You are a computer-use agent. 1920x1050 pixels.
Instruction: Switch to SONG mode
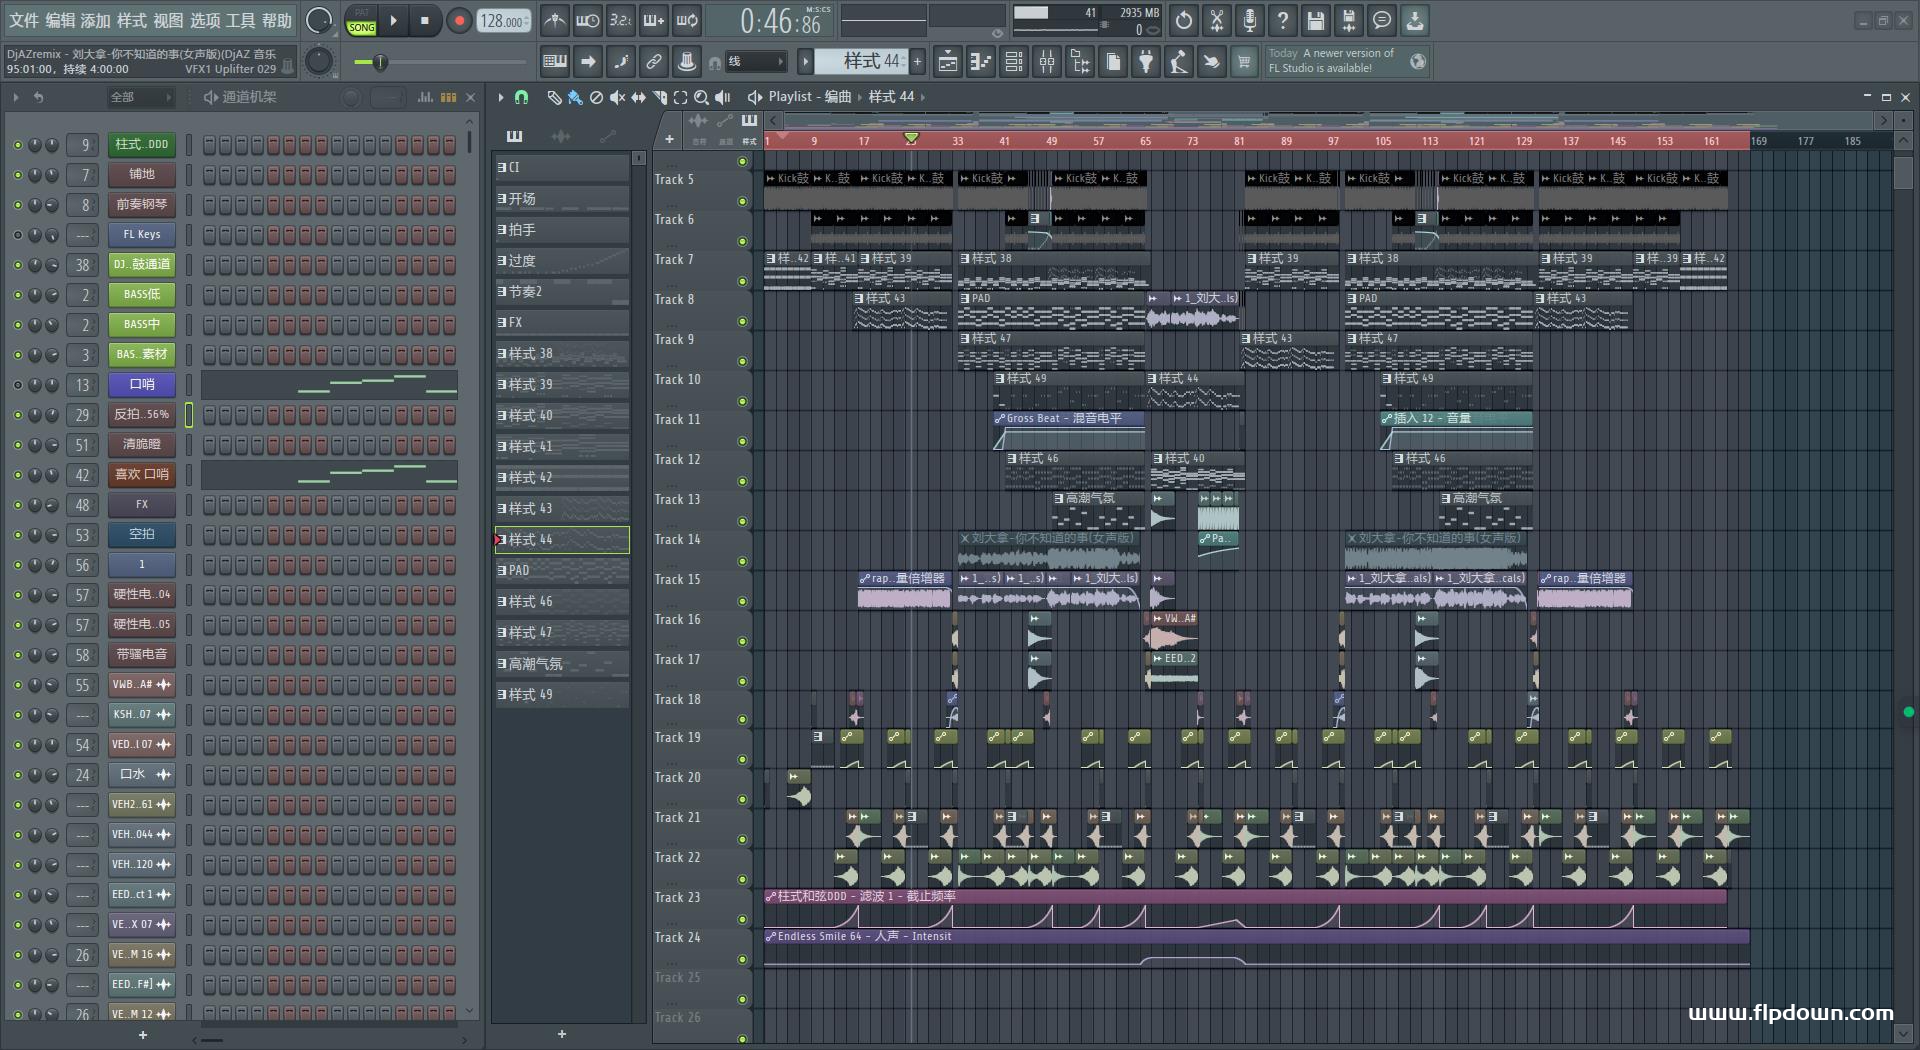[x=361, y=27]
